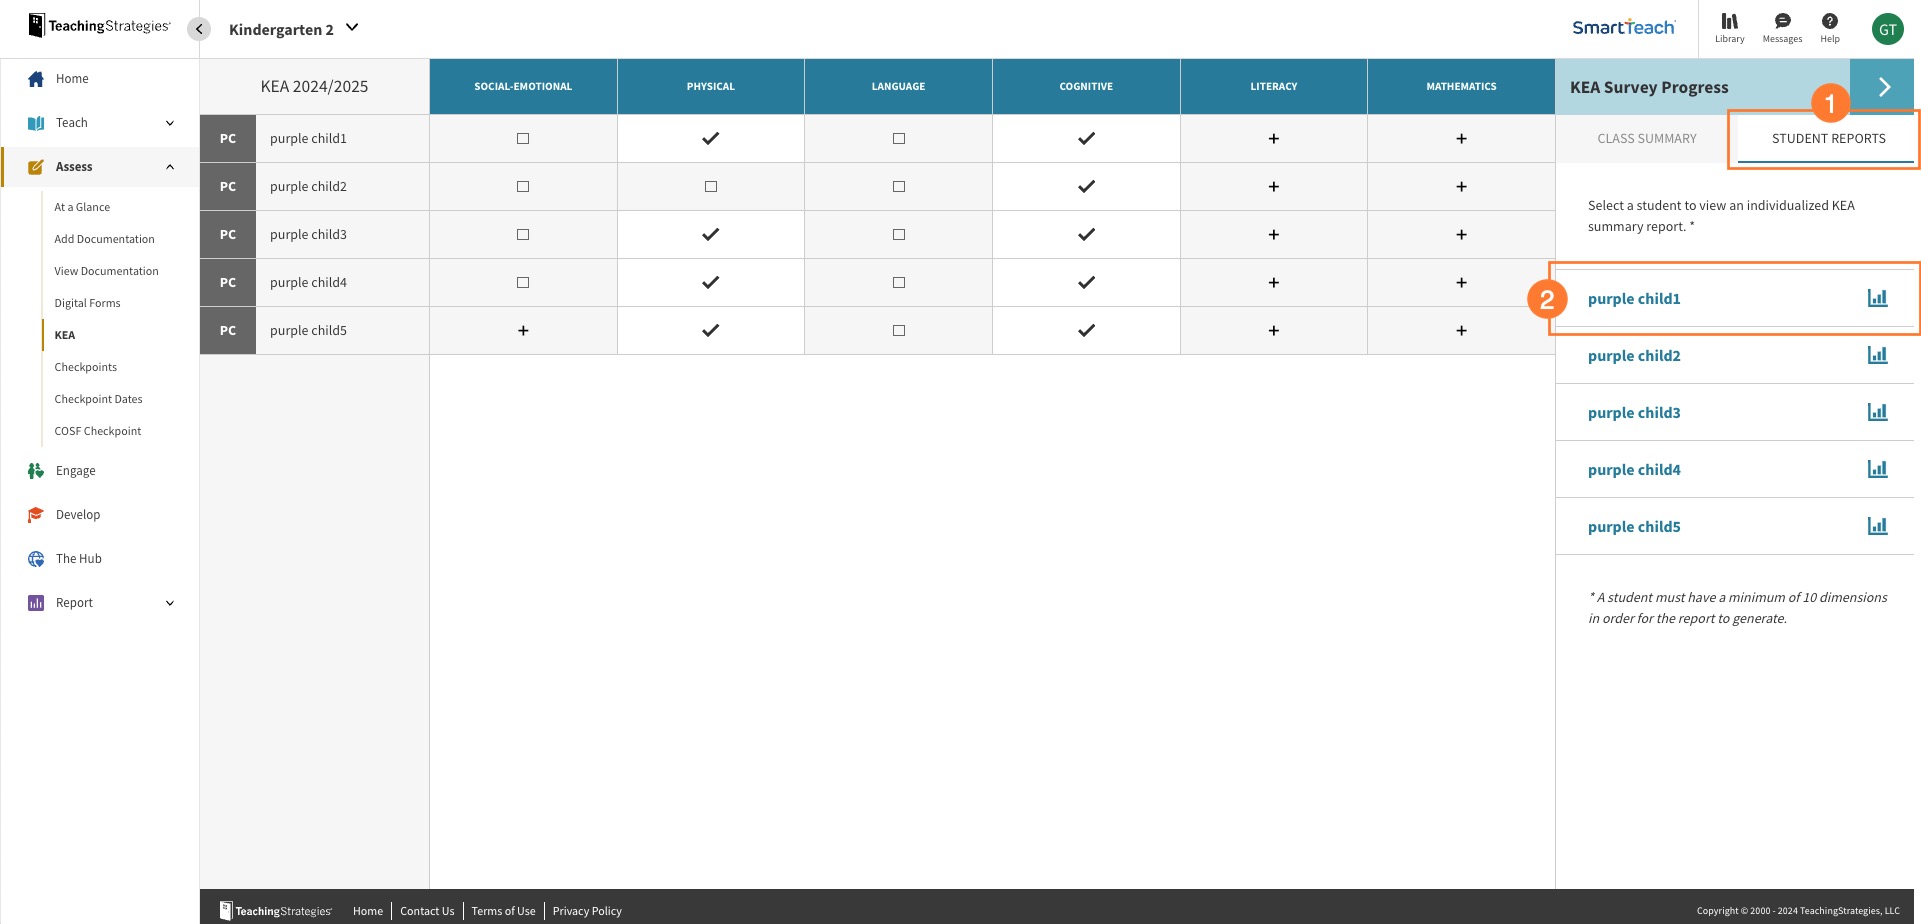Screen dimensions: 1921x924
Task: Click the Privacy Policy footer link
Action: 587,910
